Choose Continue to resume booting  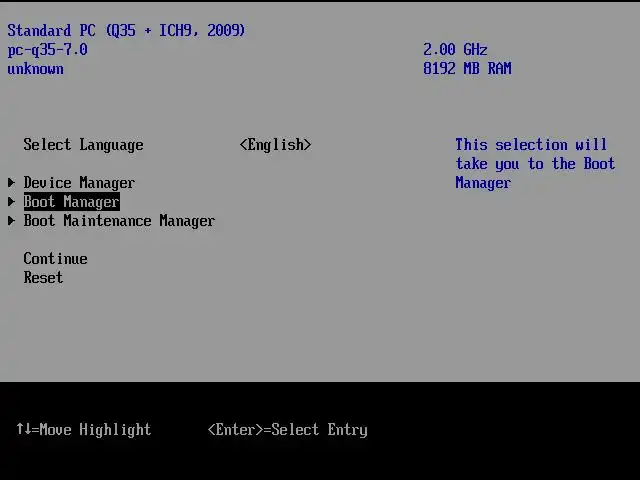coord(55,259)
